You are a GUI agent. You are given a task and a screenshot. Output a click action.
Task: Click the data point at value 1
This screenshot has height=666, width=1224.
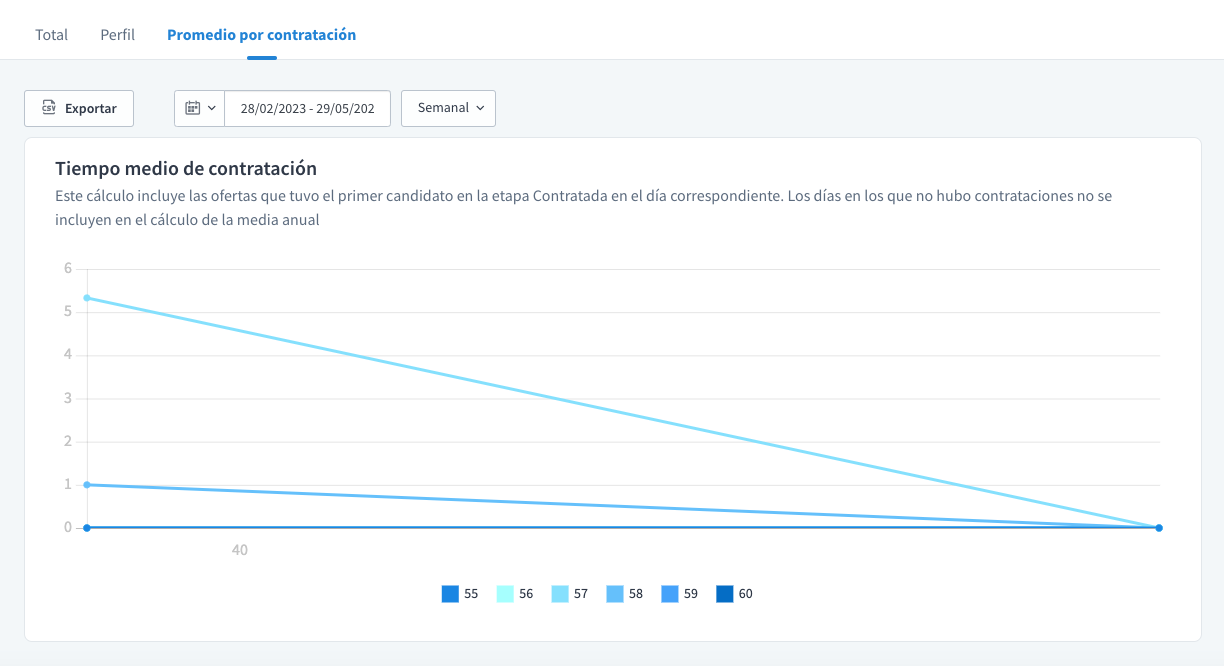pyautogui.click(x=87, y=485)
